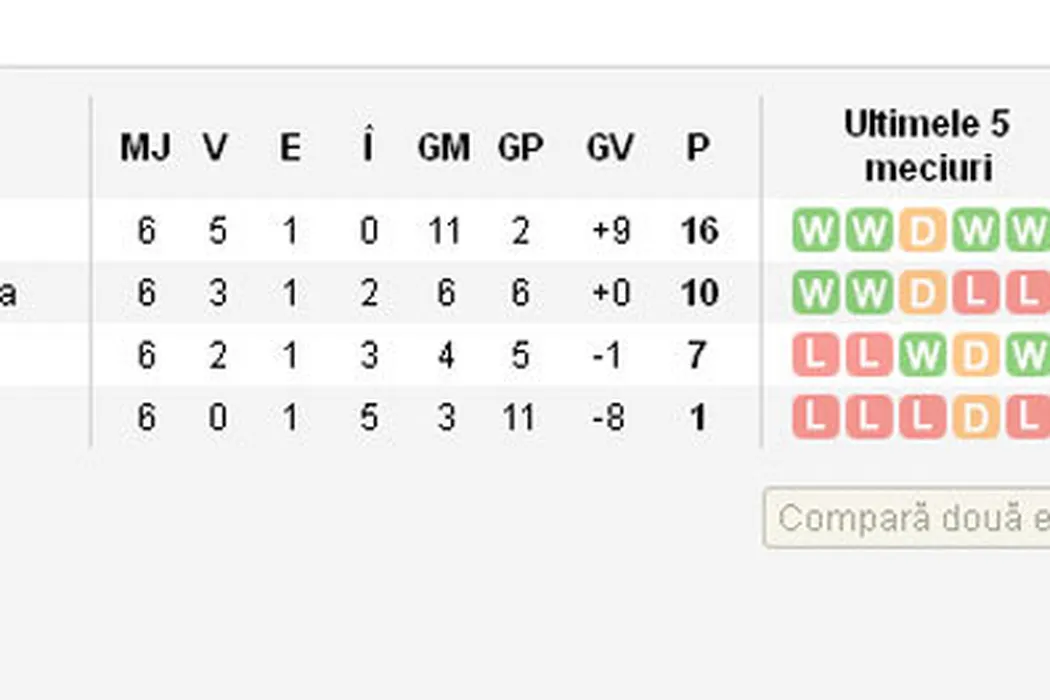Click the first red L badge in the second row
This screenshot has height=700, width=1050.
975,294
